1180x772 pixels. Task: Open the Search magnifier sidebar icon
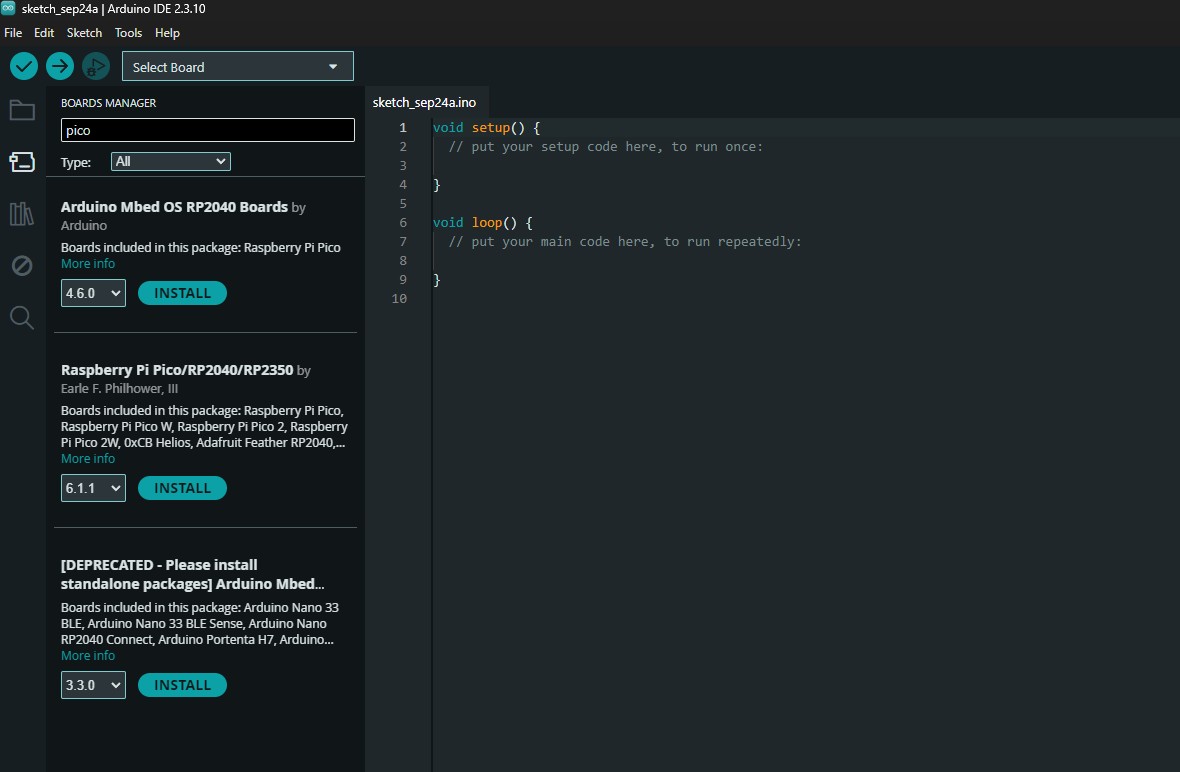tap(22, 318)
